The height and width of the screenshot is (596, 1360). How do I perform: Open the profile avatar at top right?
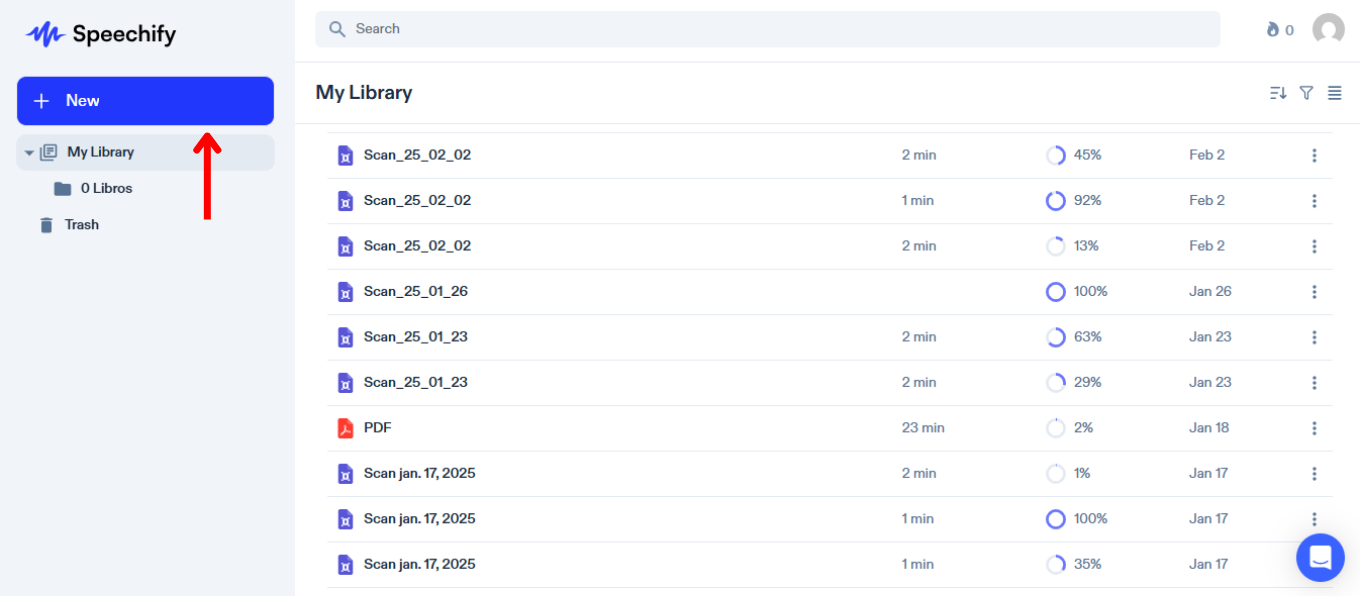pos(1328,29)
